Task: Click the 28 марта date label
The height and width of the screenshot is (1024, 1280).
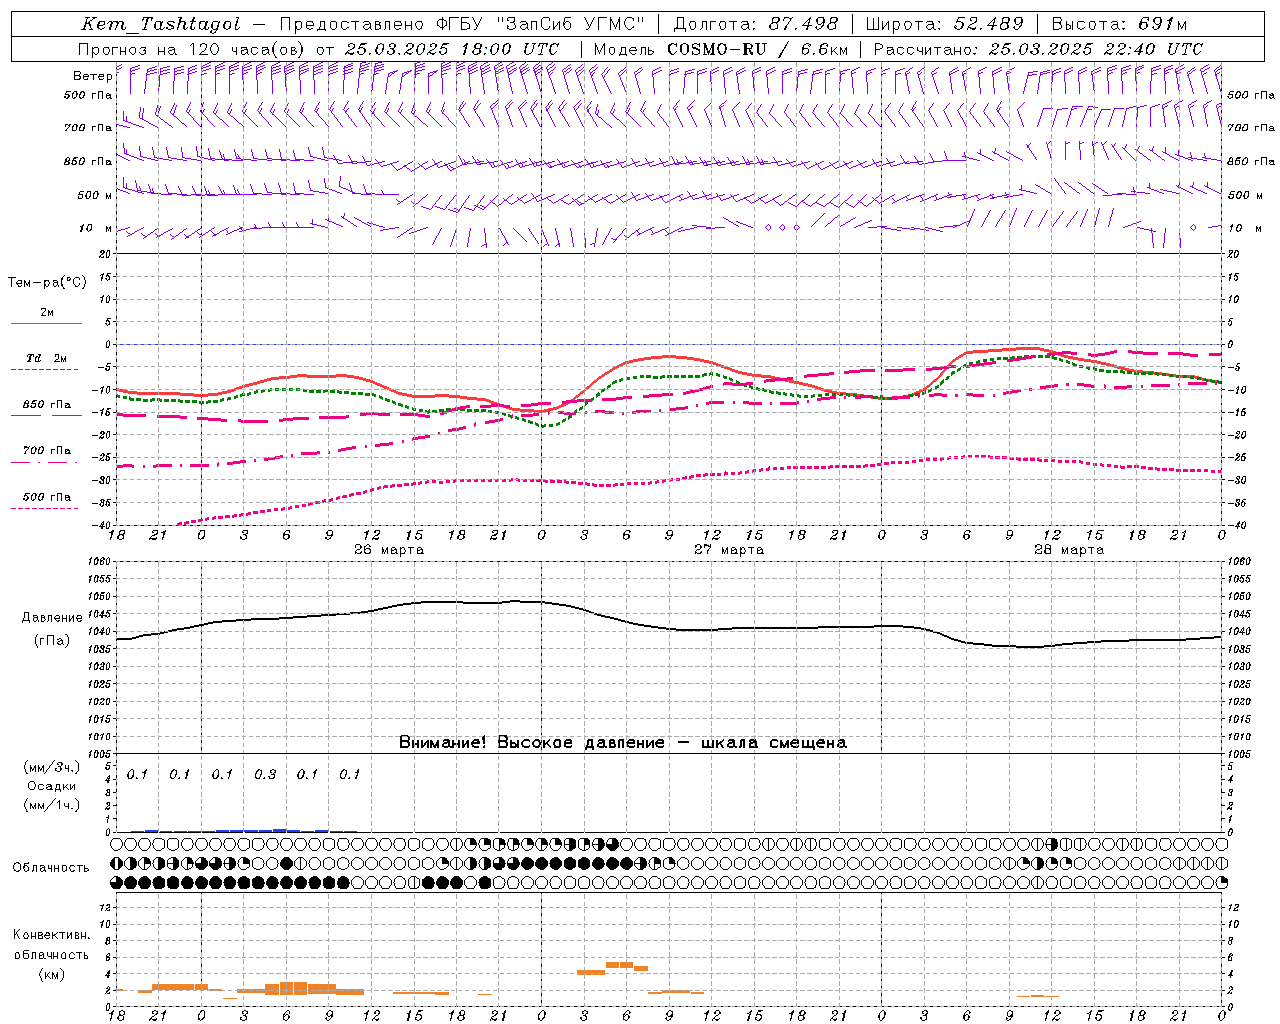Action: click(1069, 550)
